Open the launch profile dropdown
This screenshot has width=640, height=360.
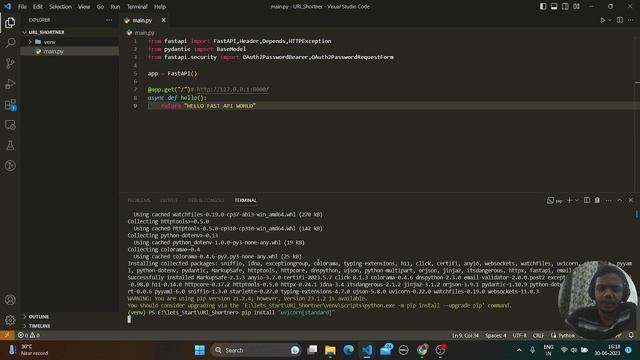[577, 200]
